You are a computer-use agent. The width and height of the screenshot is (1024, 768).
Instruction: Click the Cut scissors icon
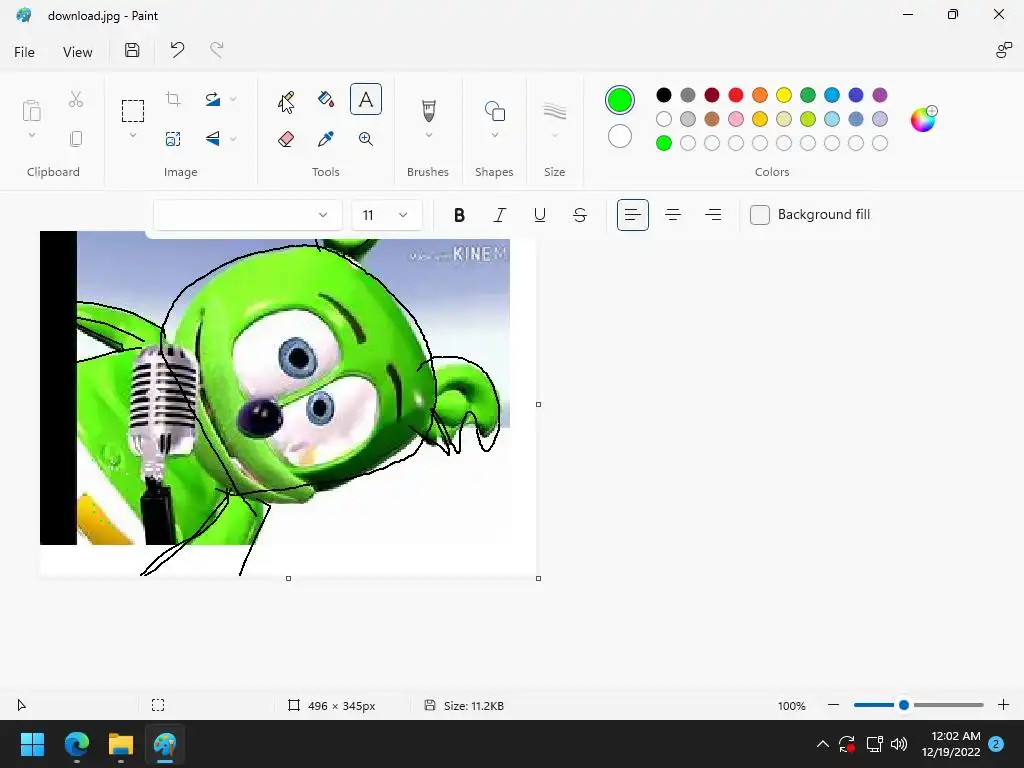tap(76, 99)
